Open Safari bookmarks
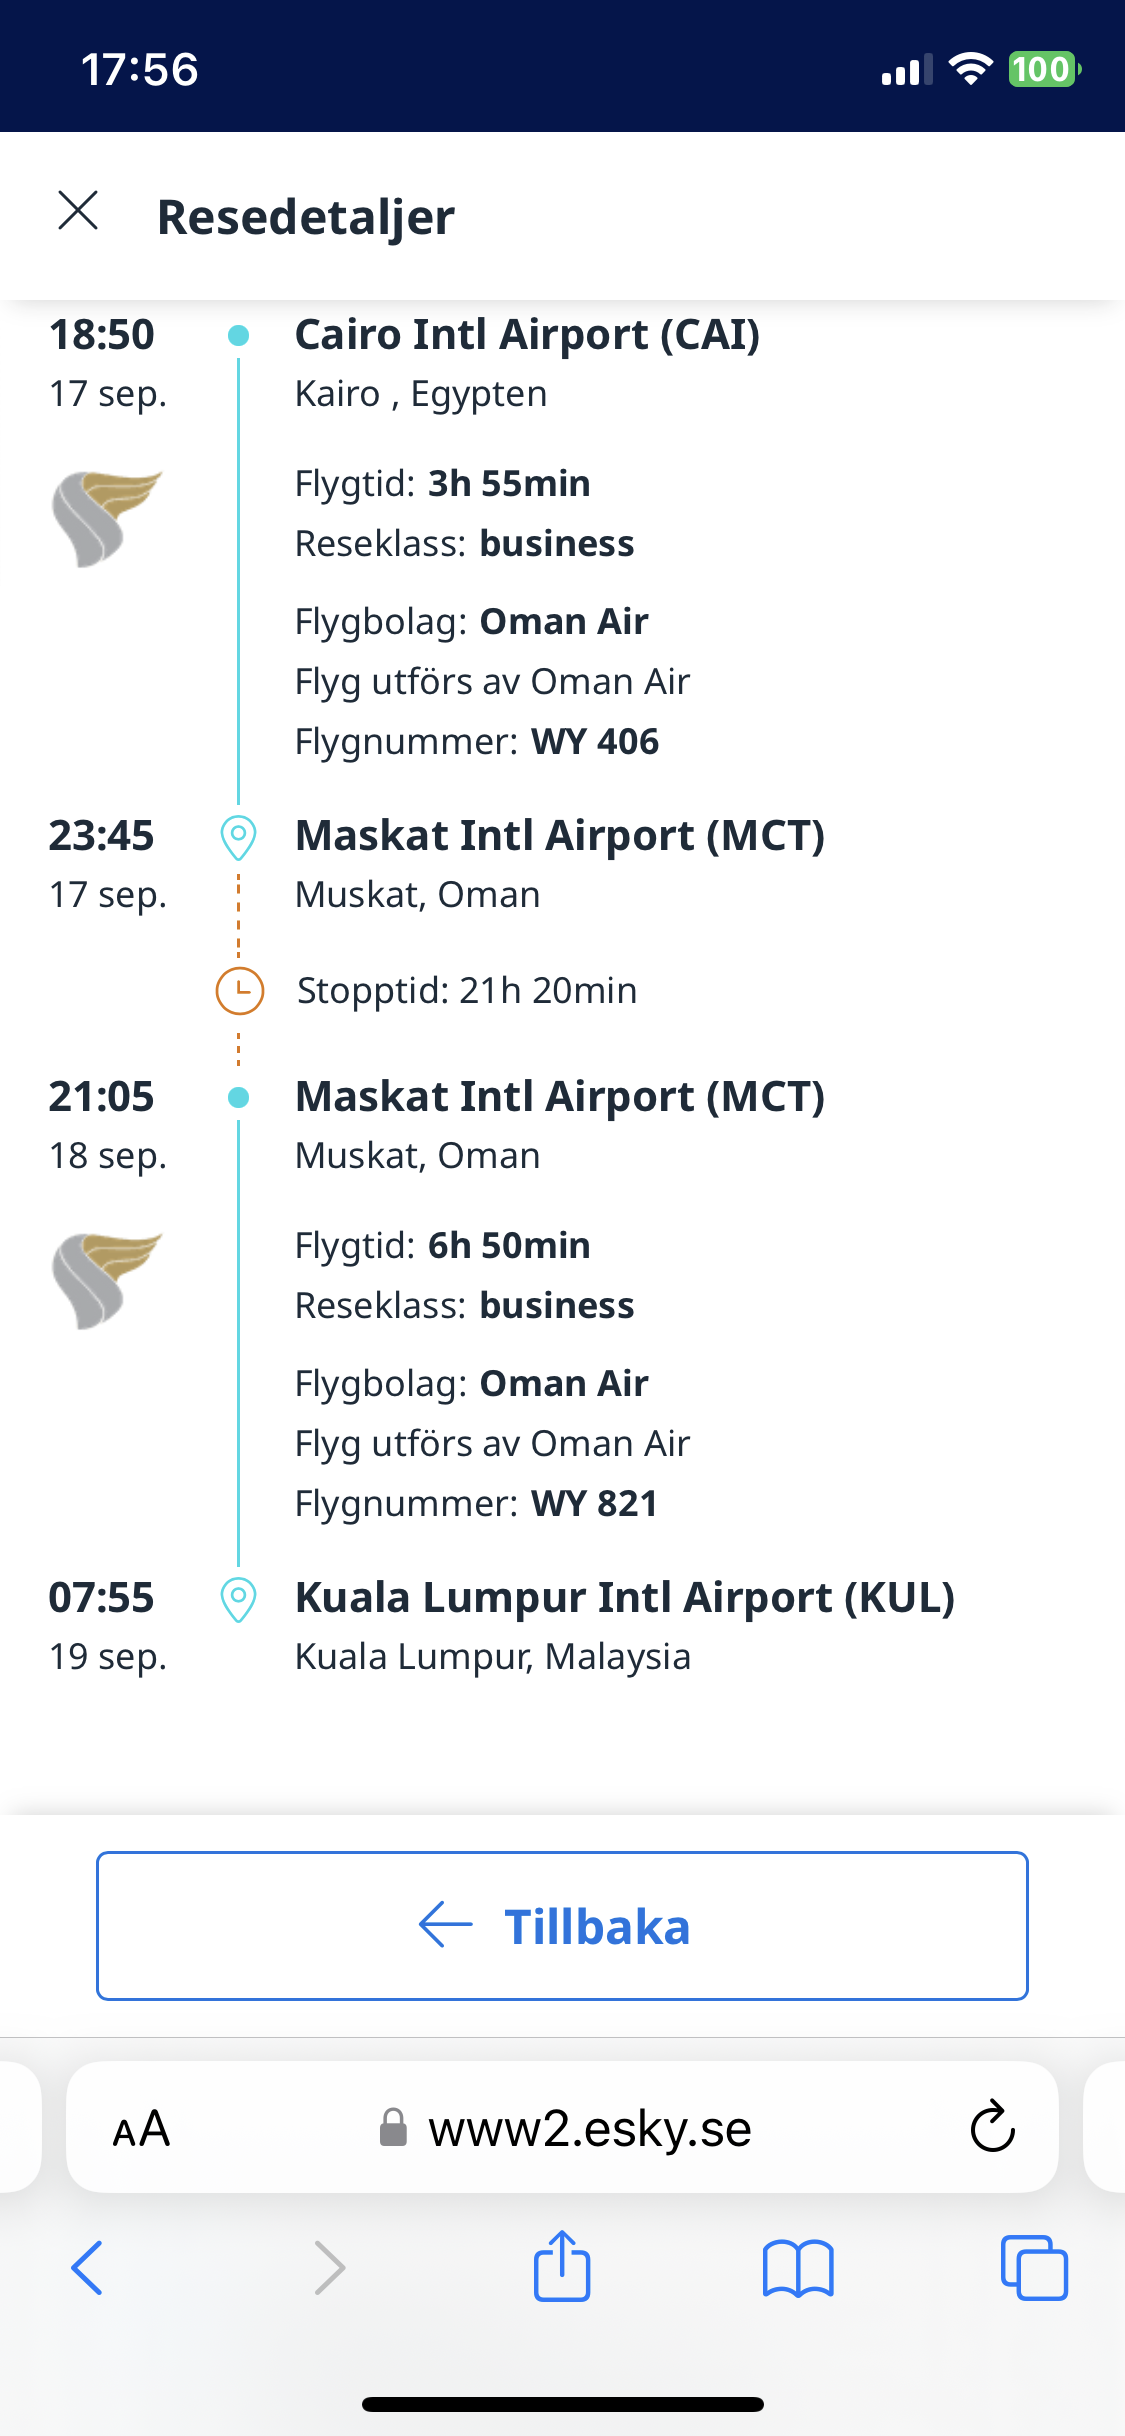 click(797, 2267)
